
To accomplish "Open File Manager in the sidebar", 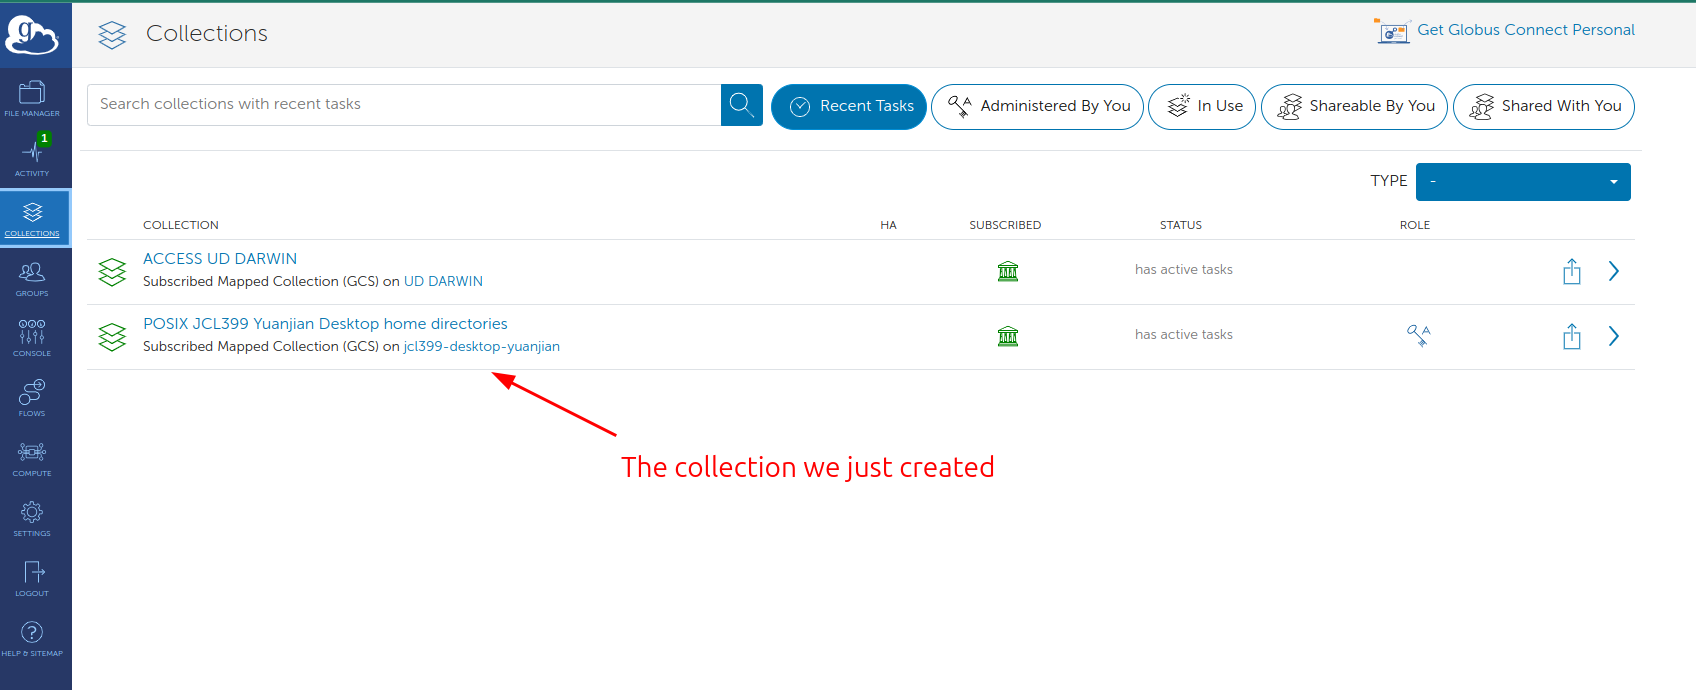I will (32, 98).
